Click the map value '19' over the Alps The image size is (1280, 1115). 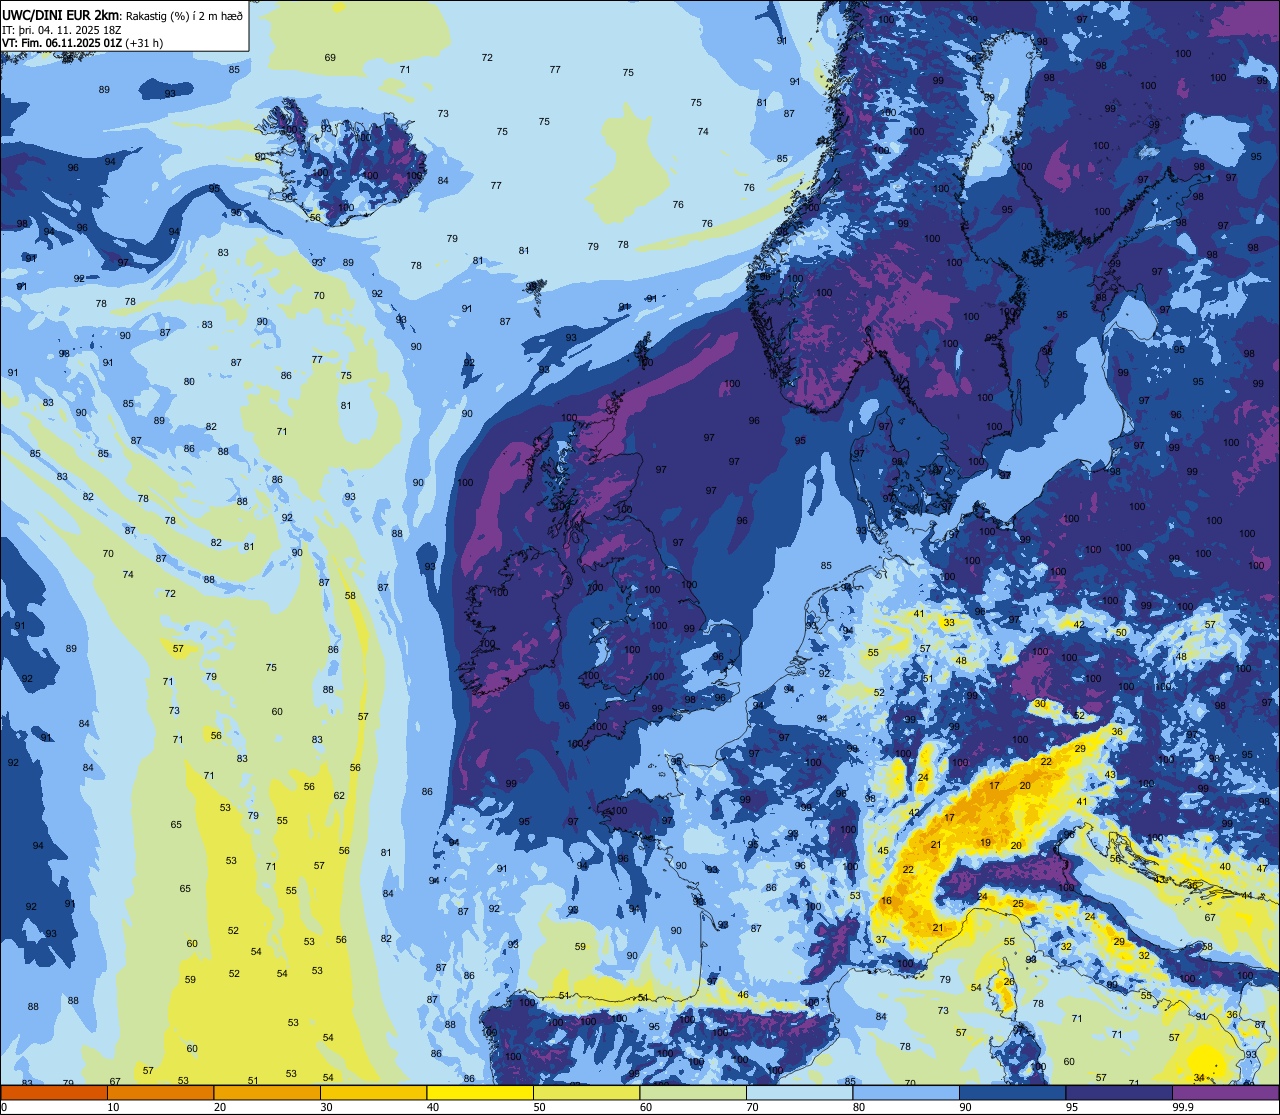point(985,842)
